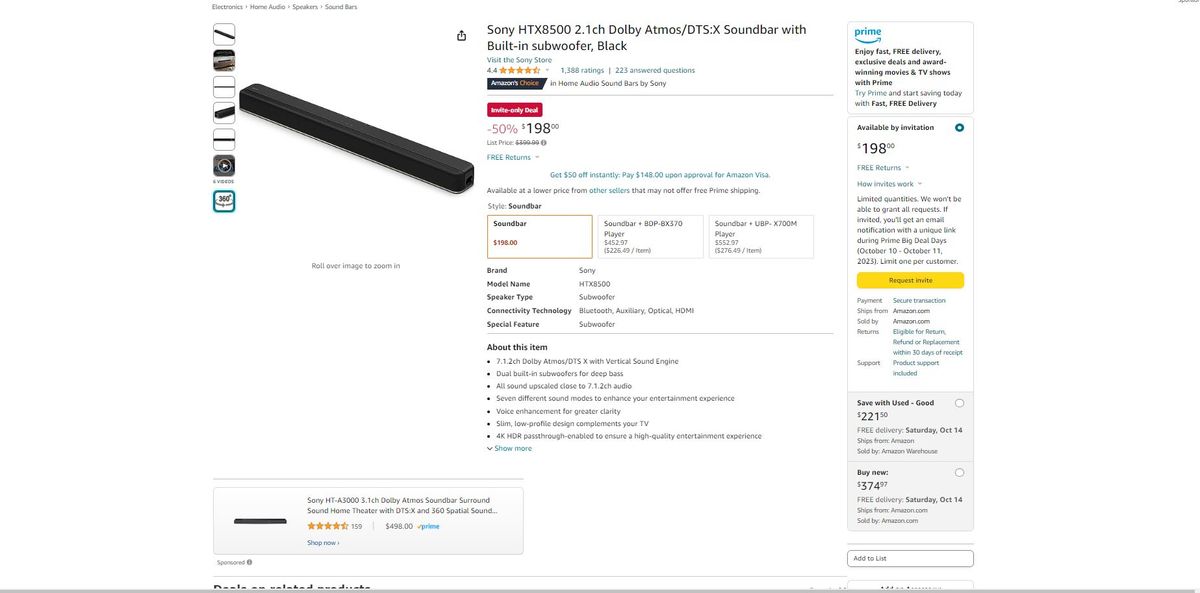Open the 360-degree view icon
1200x593 pixels.
[222, 200]
